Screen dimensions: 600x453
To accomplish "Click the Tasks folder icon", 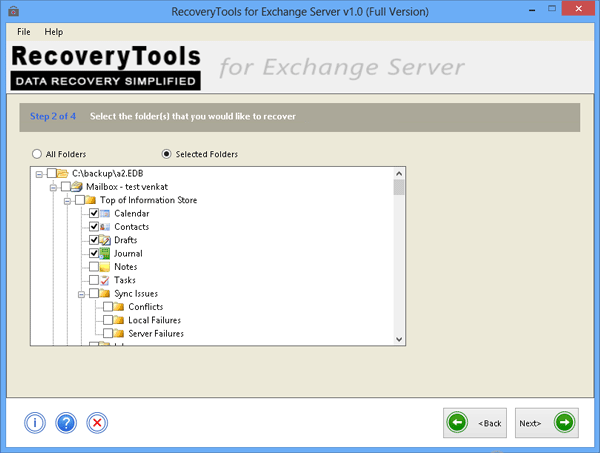I will click(105, 280).
